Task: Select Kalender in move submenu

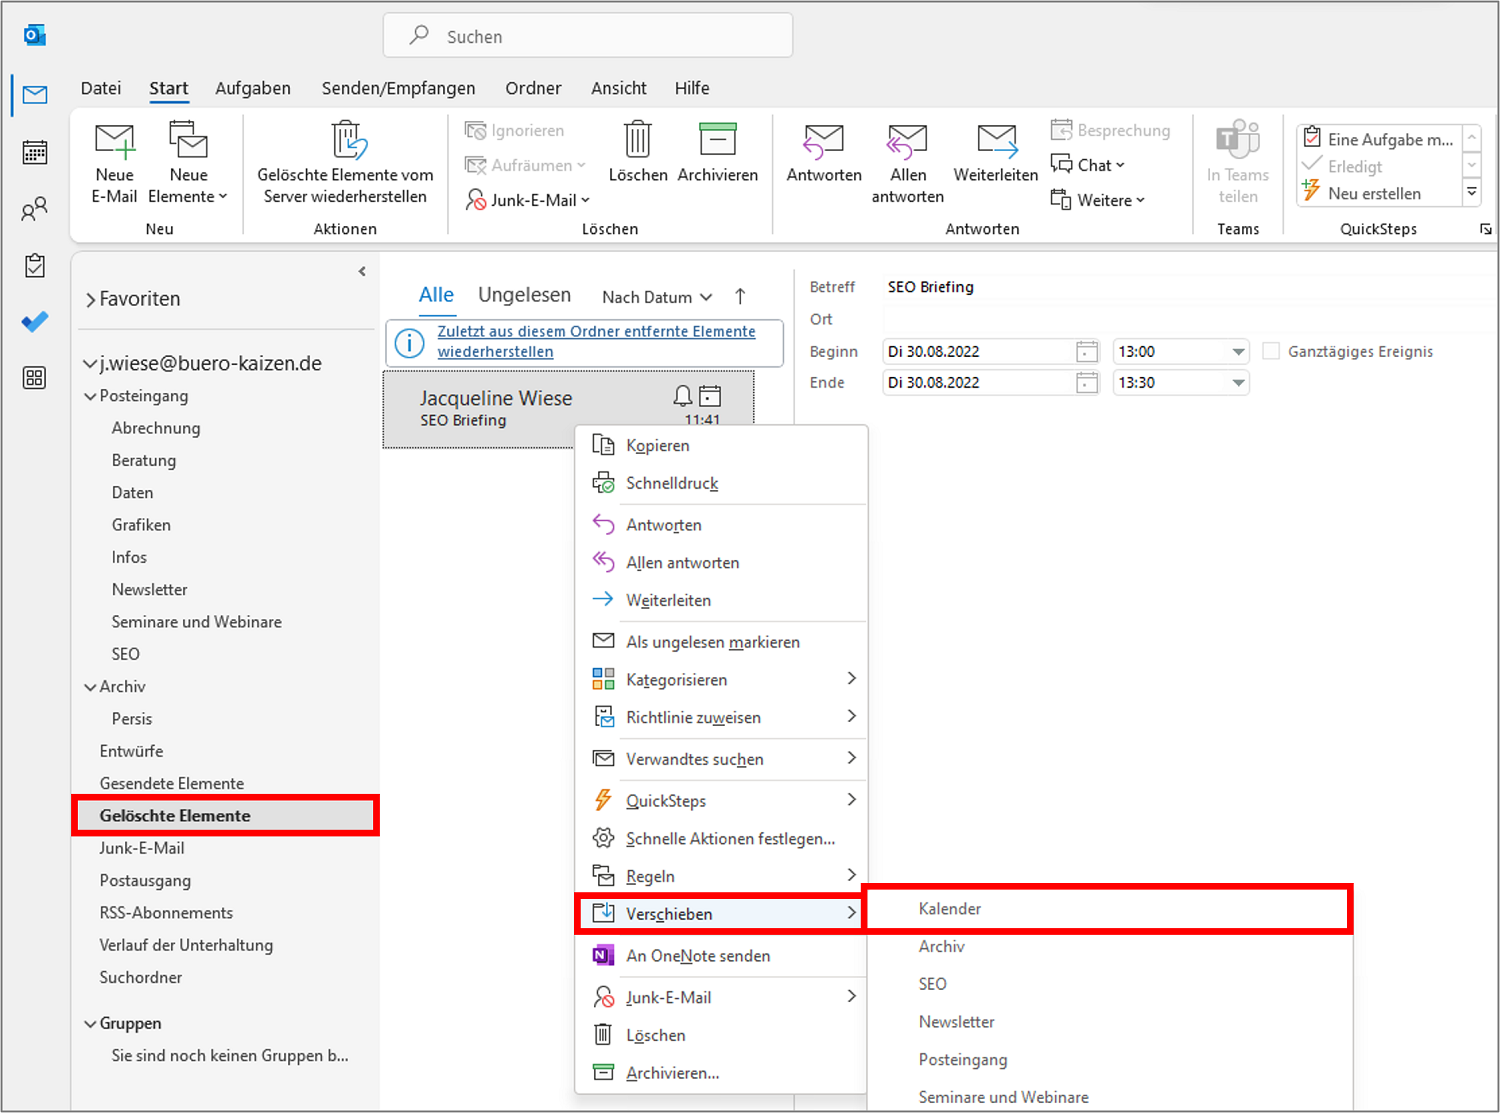Action: [1107, 908]
